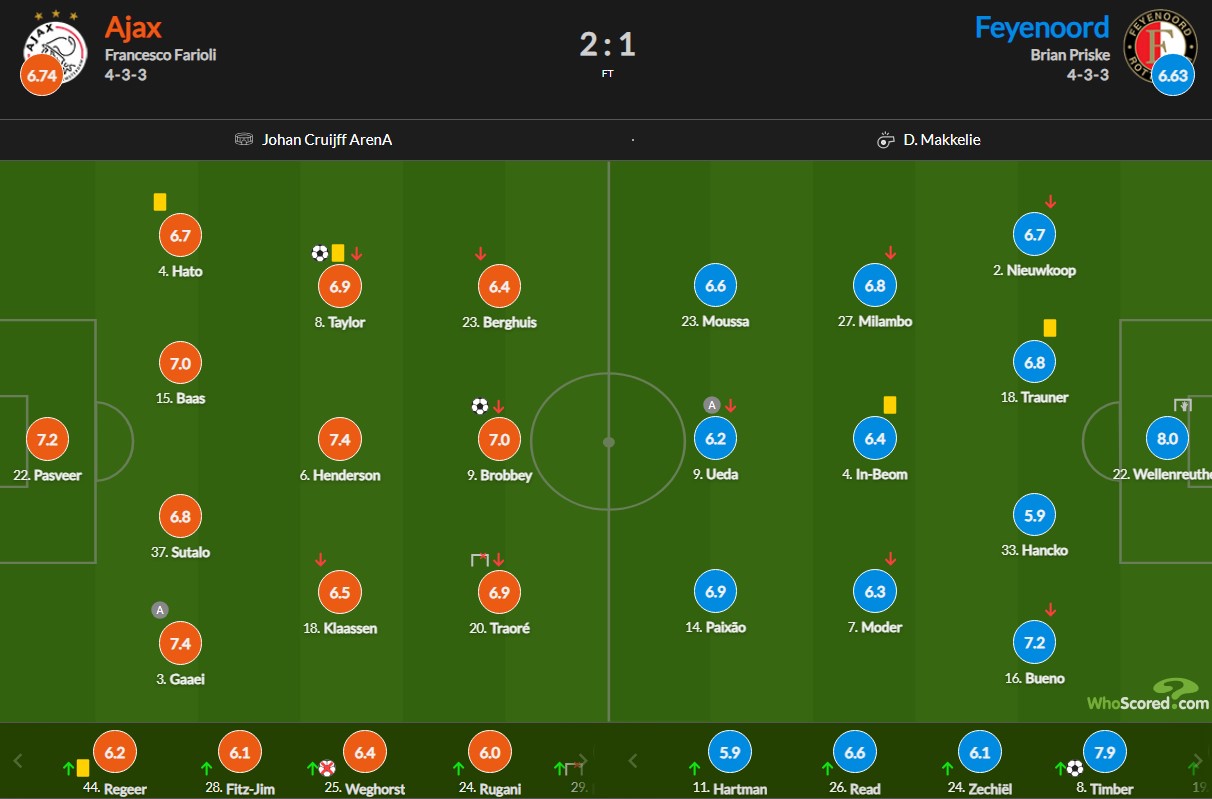1212x799 pixels.
Task: Open the Ajax team name link
Action: coord(133,27)
